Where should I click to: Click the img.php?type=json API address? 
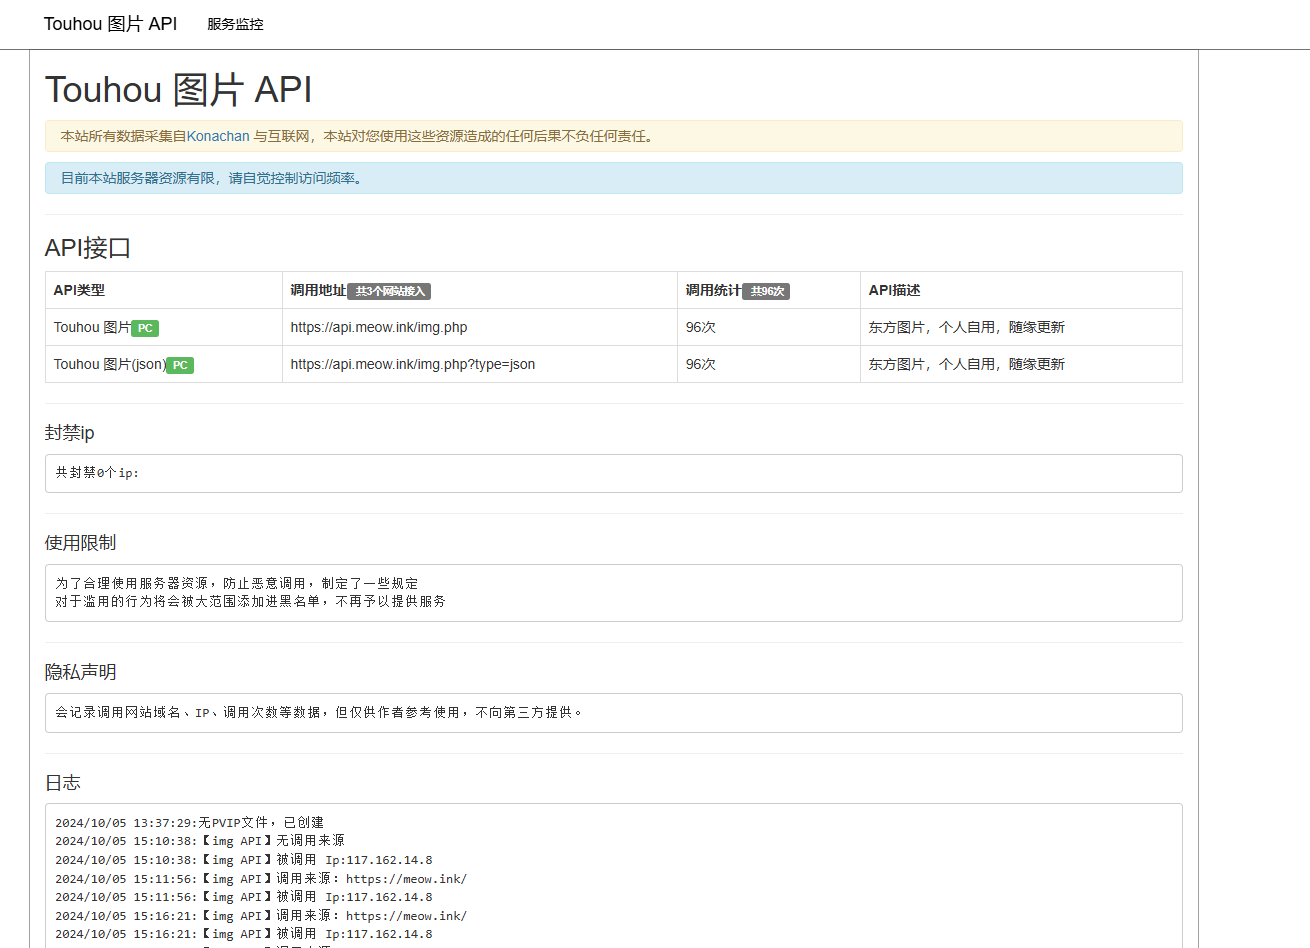[x=413, y=364]
